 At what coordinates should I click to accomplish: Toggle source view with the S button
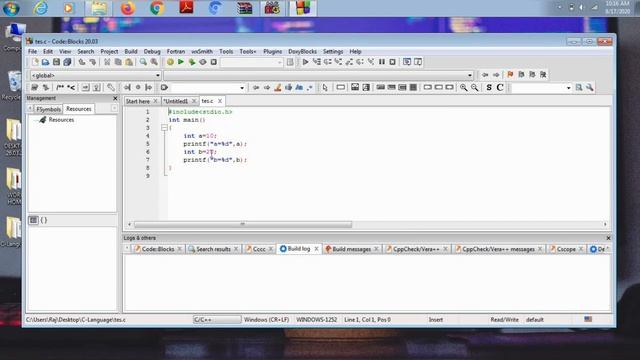click(x=489, y=87)
